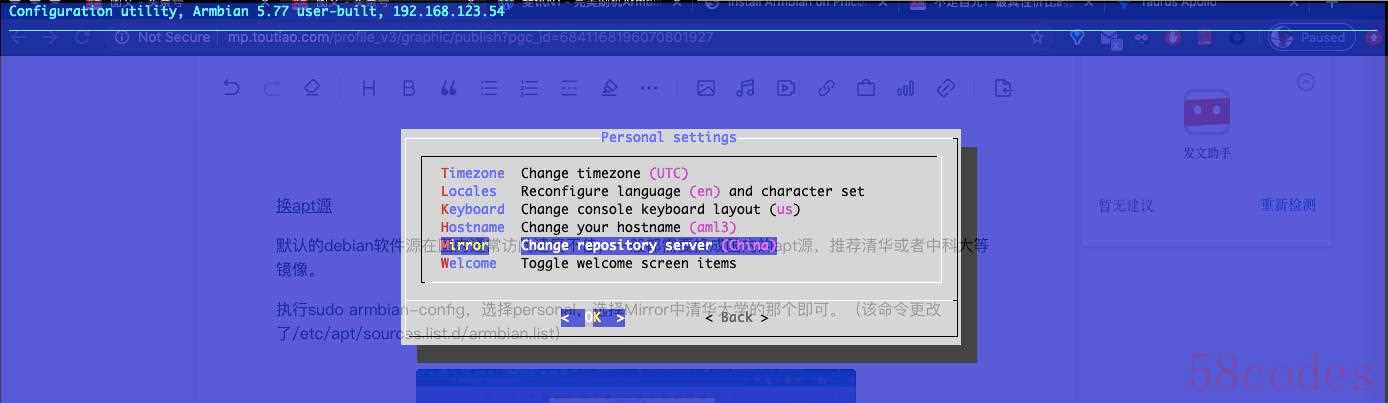Click the redo arrow in editor toolbar
Image resolution: width=1388 pixels, height=403 pixels.
click(271, 88)
